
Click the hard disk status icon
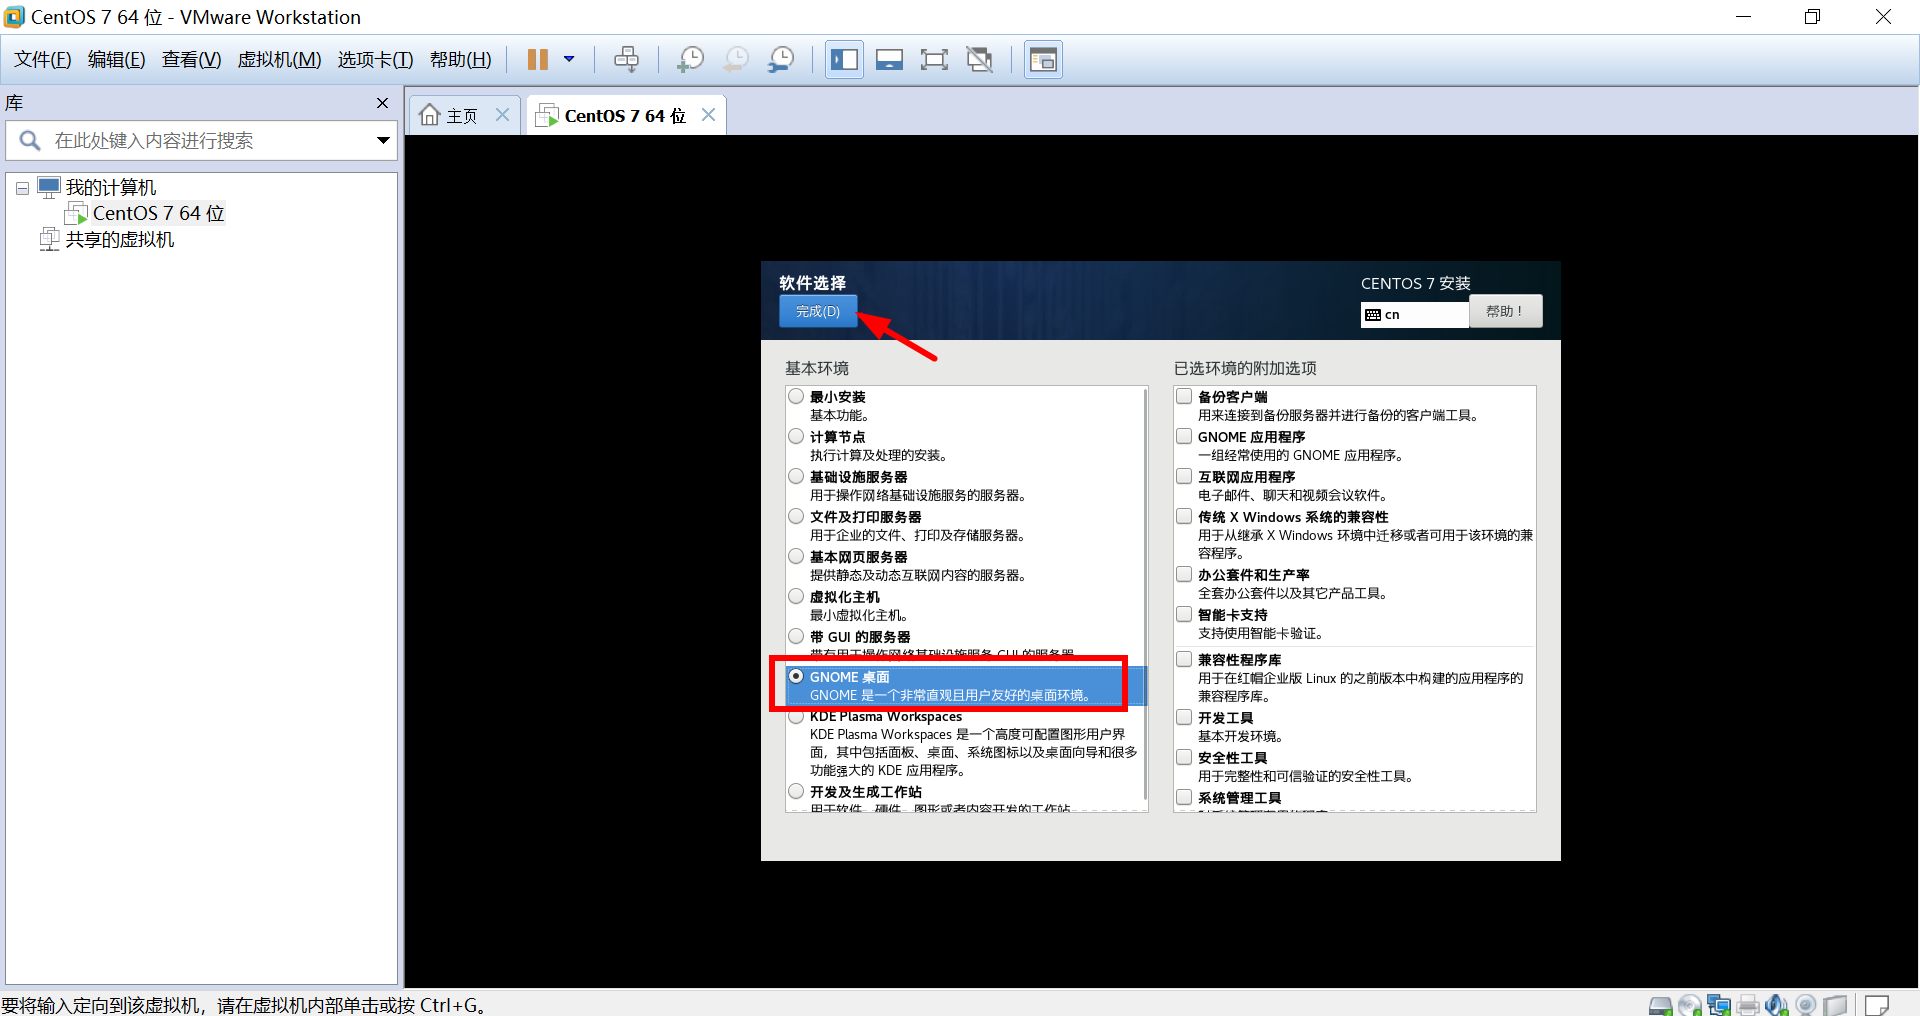coord(1660,1005)
